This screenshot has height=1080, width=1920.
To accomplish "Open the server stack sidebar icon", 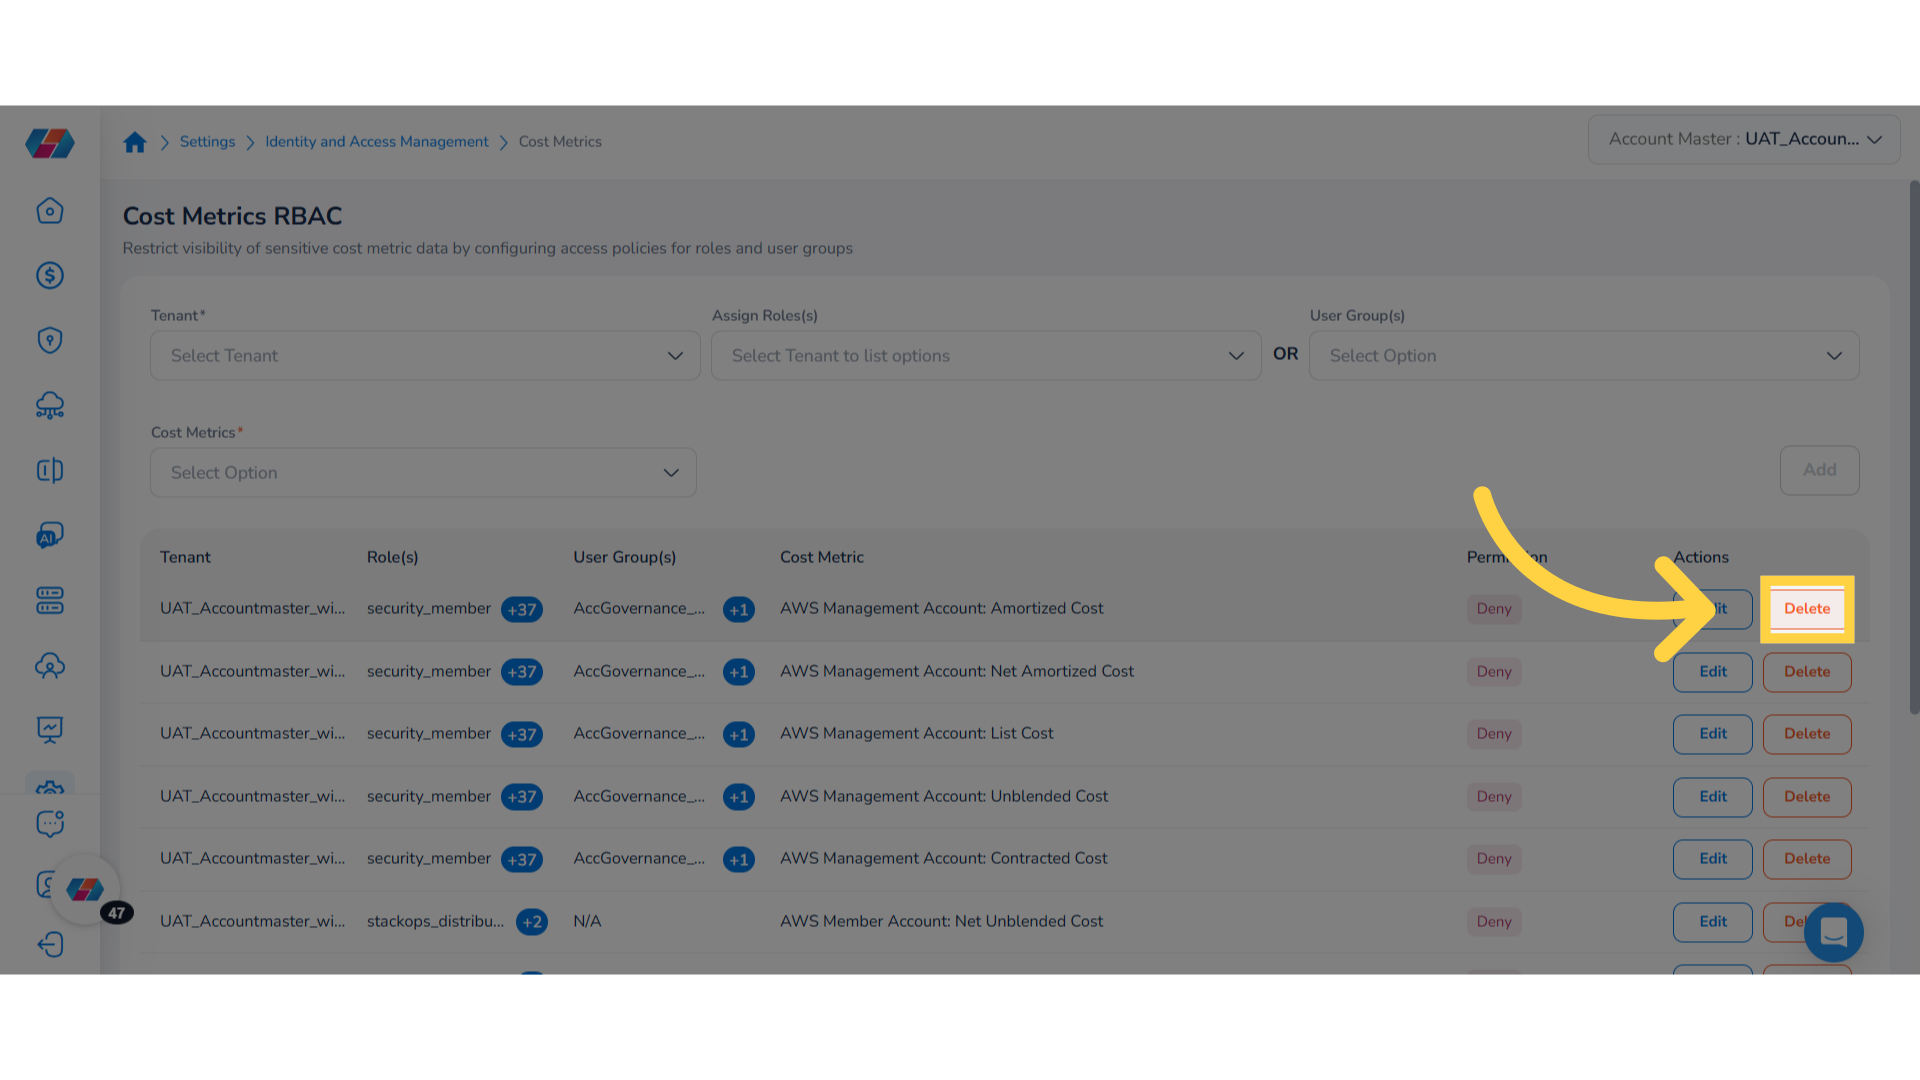I will coord(50,601).
